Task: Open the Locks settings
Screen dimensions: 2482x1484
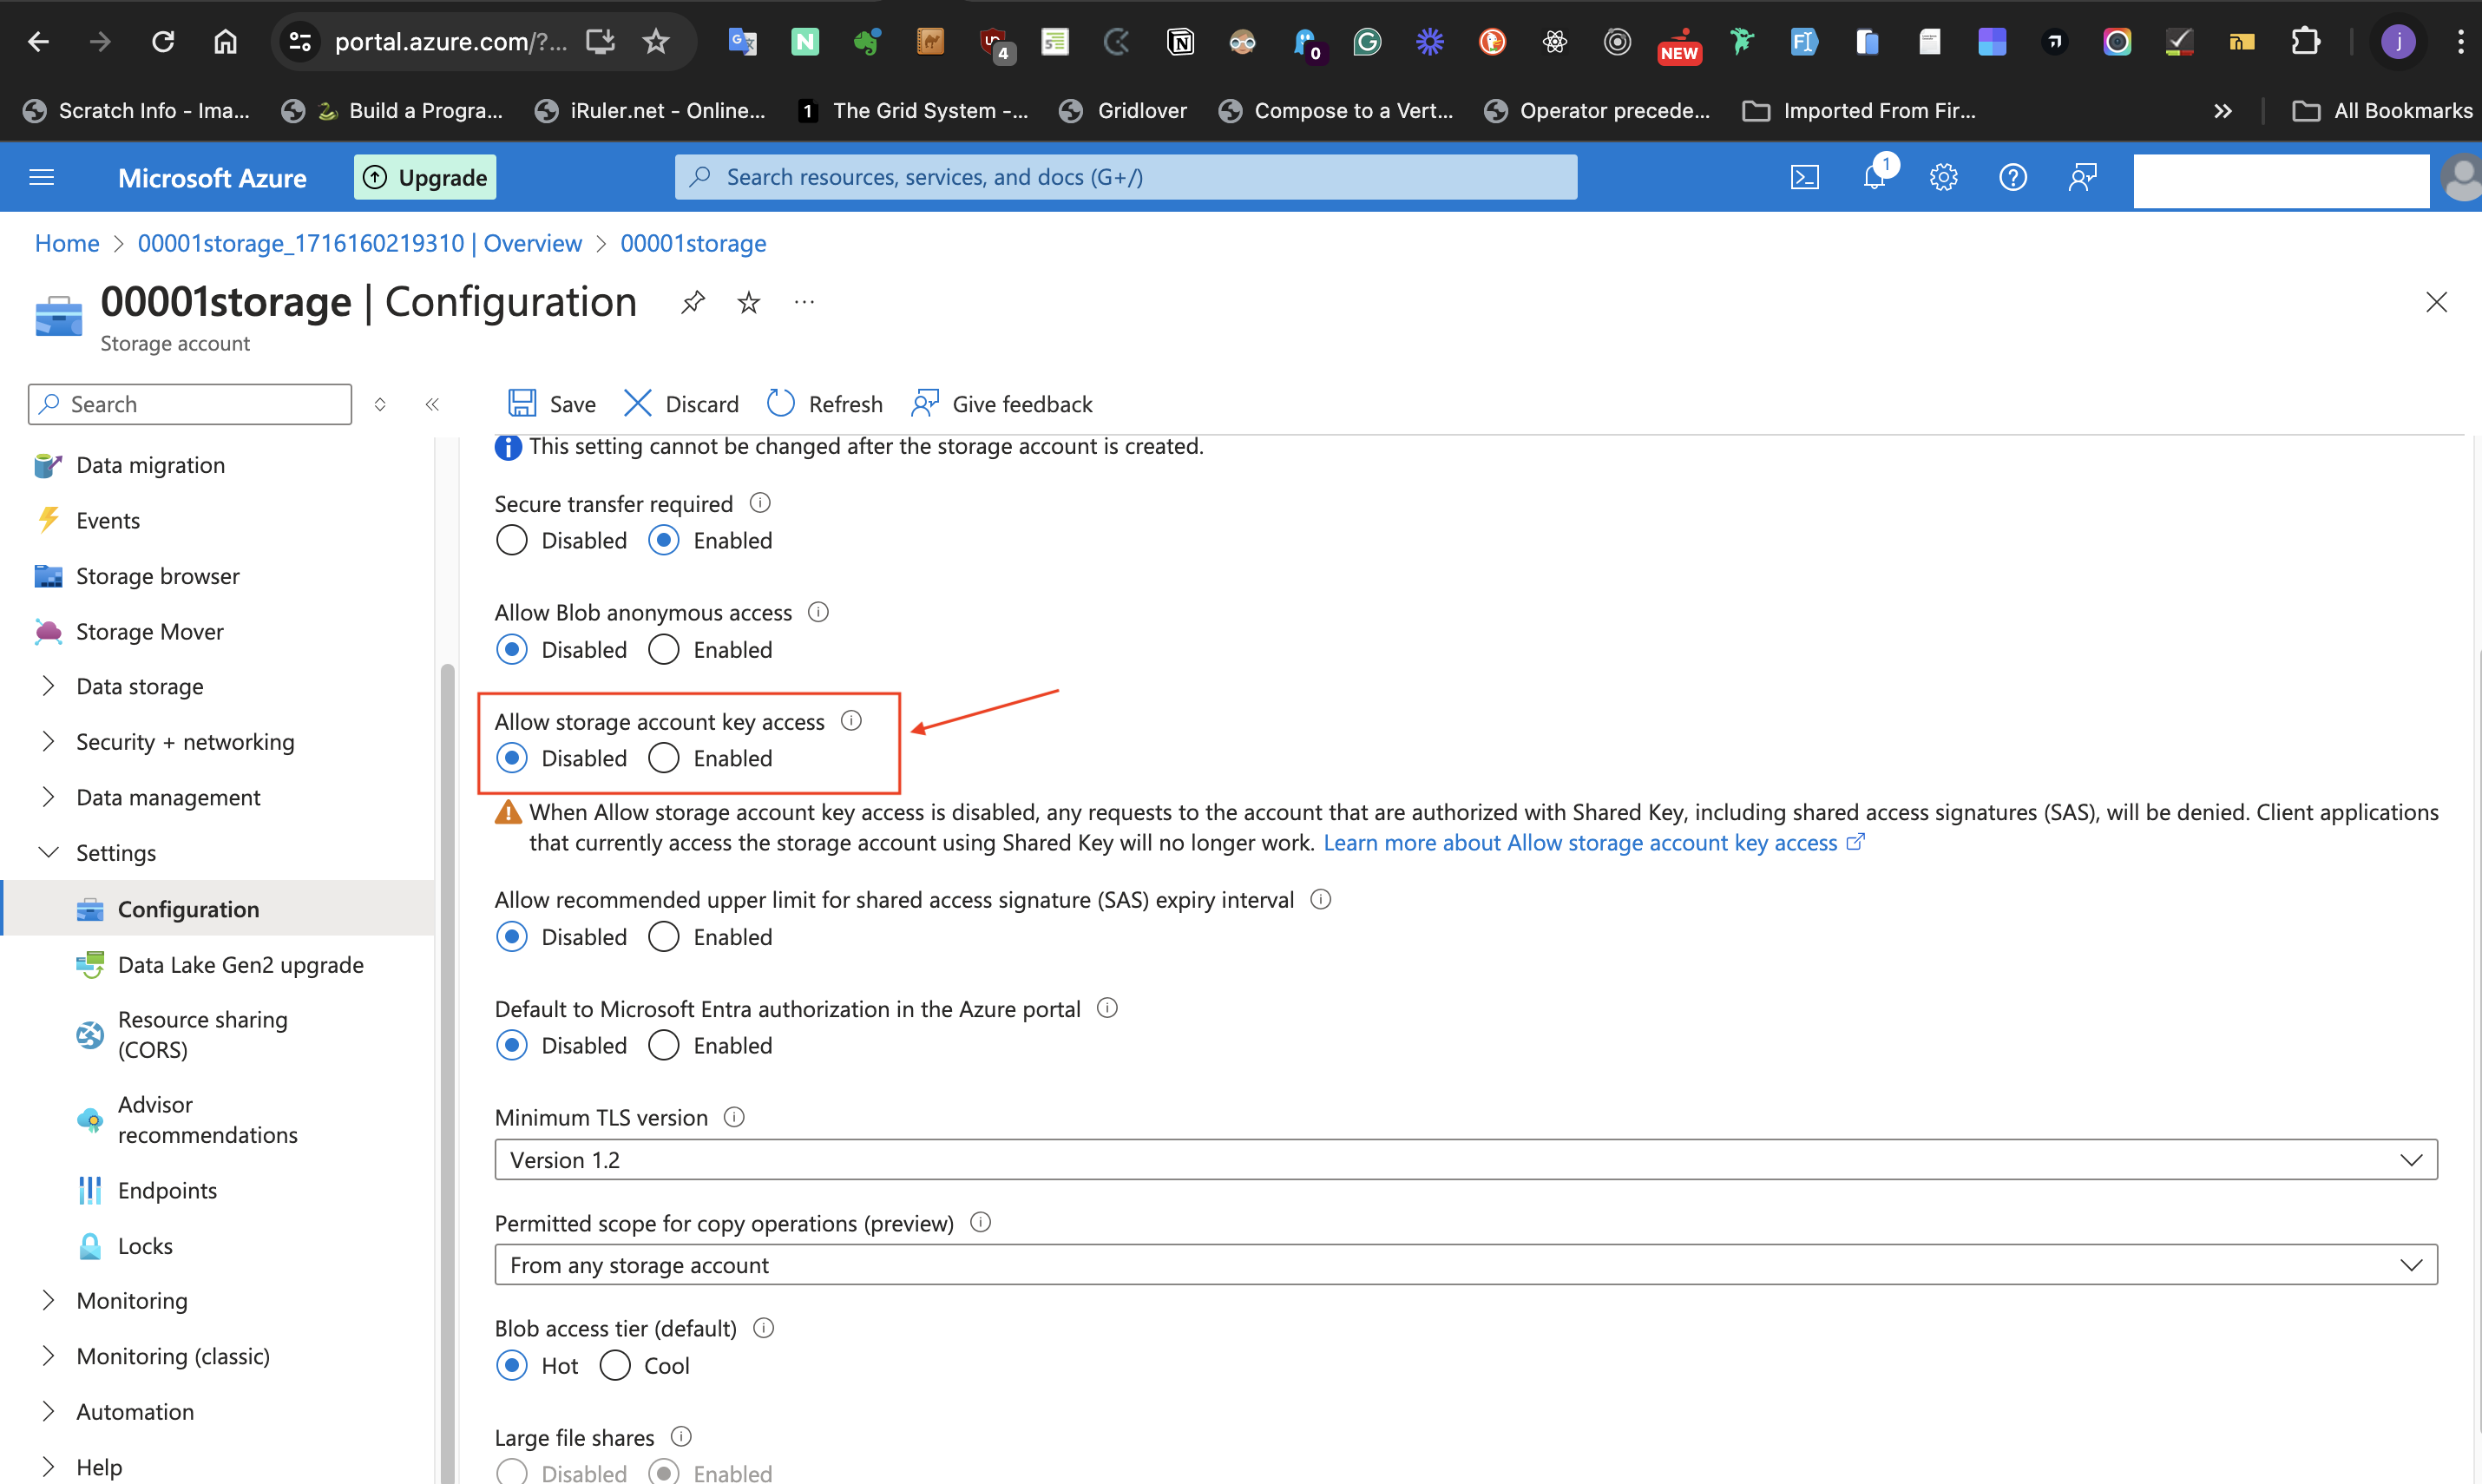Action: 146,1245
